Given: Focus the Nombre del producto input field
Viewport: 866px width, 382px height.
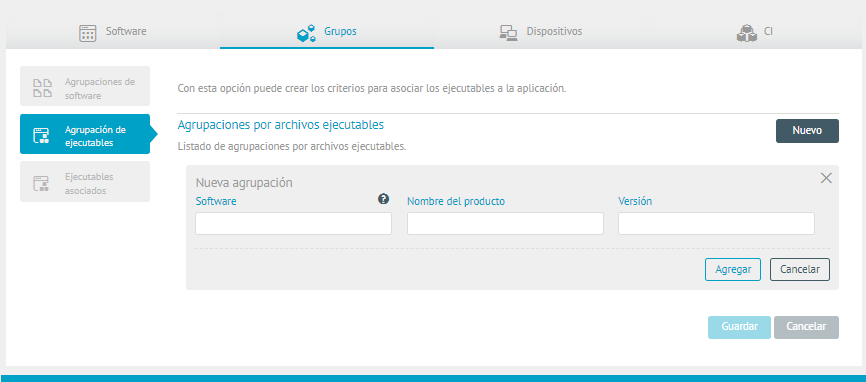Looking at the screenshot, I should [505, 224].
